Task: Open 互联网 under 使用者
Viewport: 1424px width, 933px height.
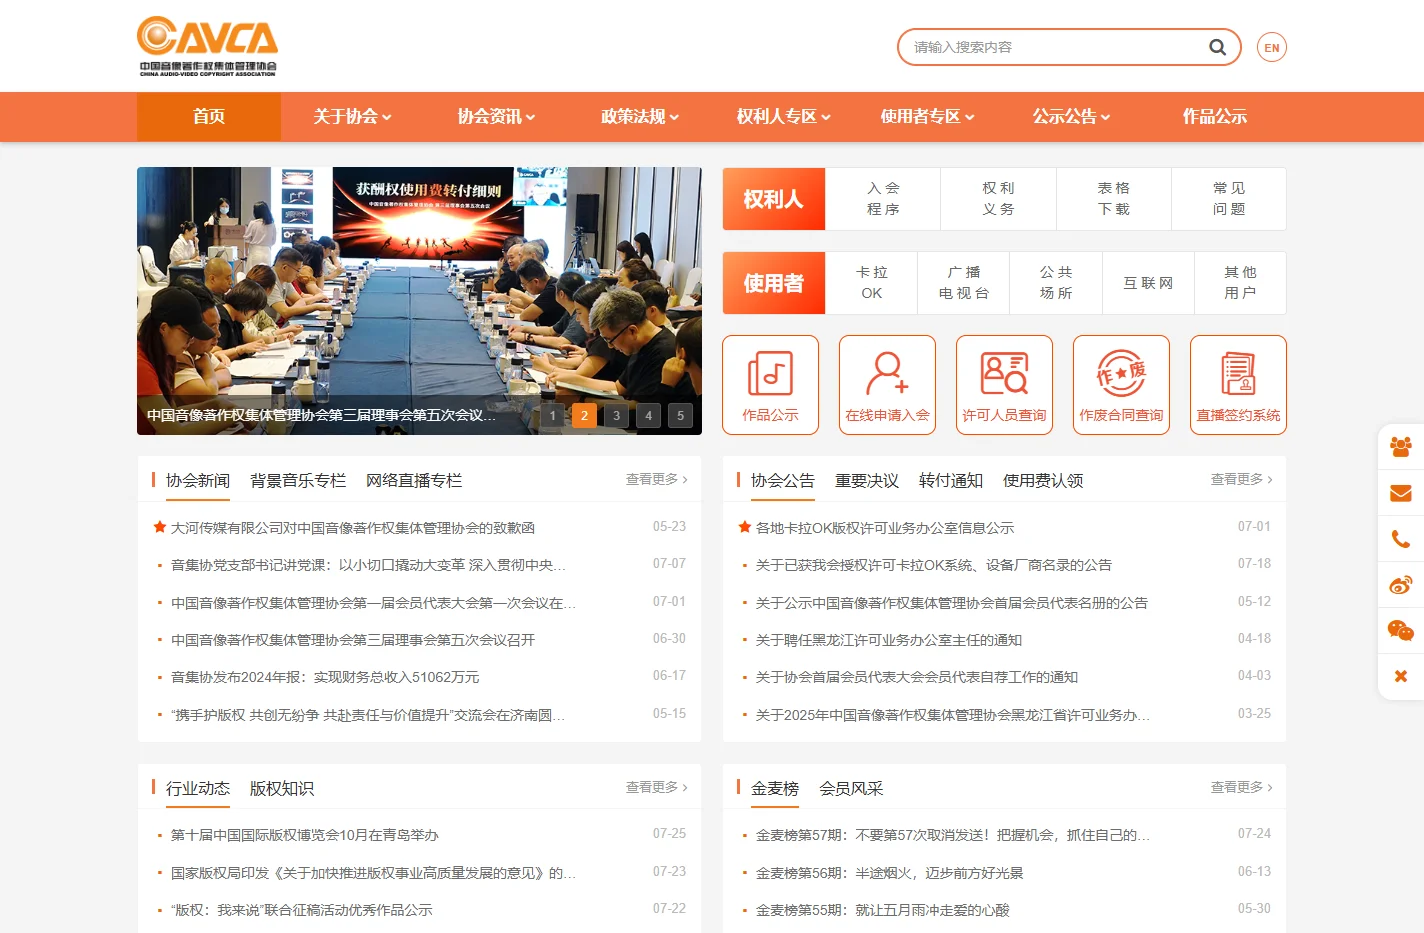Action: pos(1148,283)
